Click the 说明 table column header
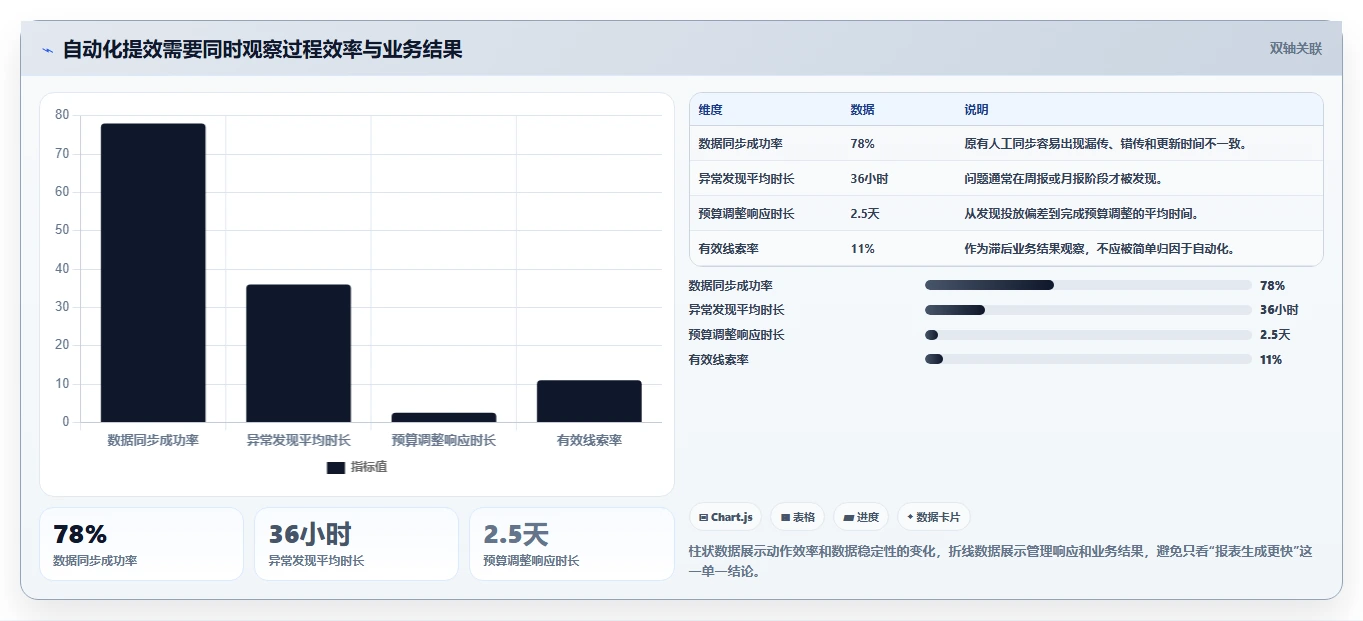 tap(976, 110)
